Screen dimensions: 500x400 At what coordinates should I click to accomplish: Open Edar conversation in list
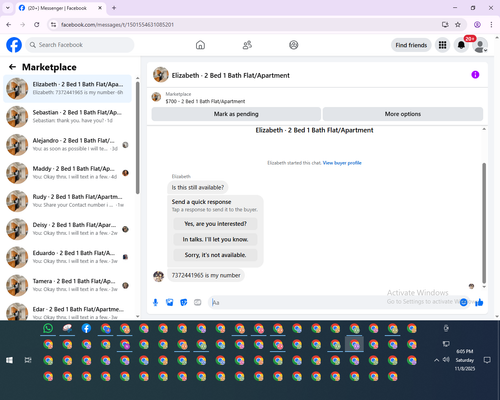click(x=67, y=310)
